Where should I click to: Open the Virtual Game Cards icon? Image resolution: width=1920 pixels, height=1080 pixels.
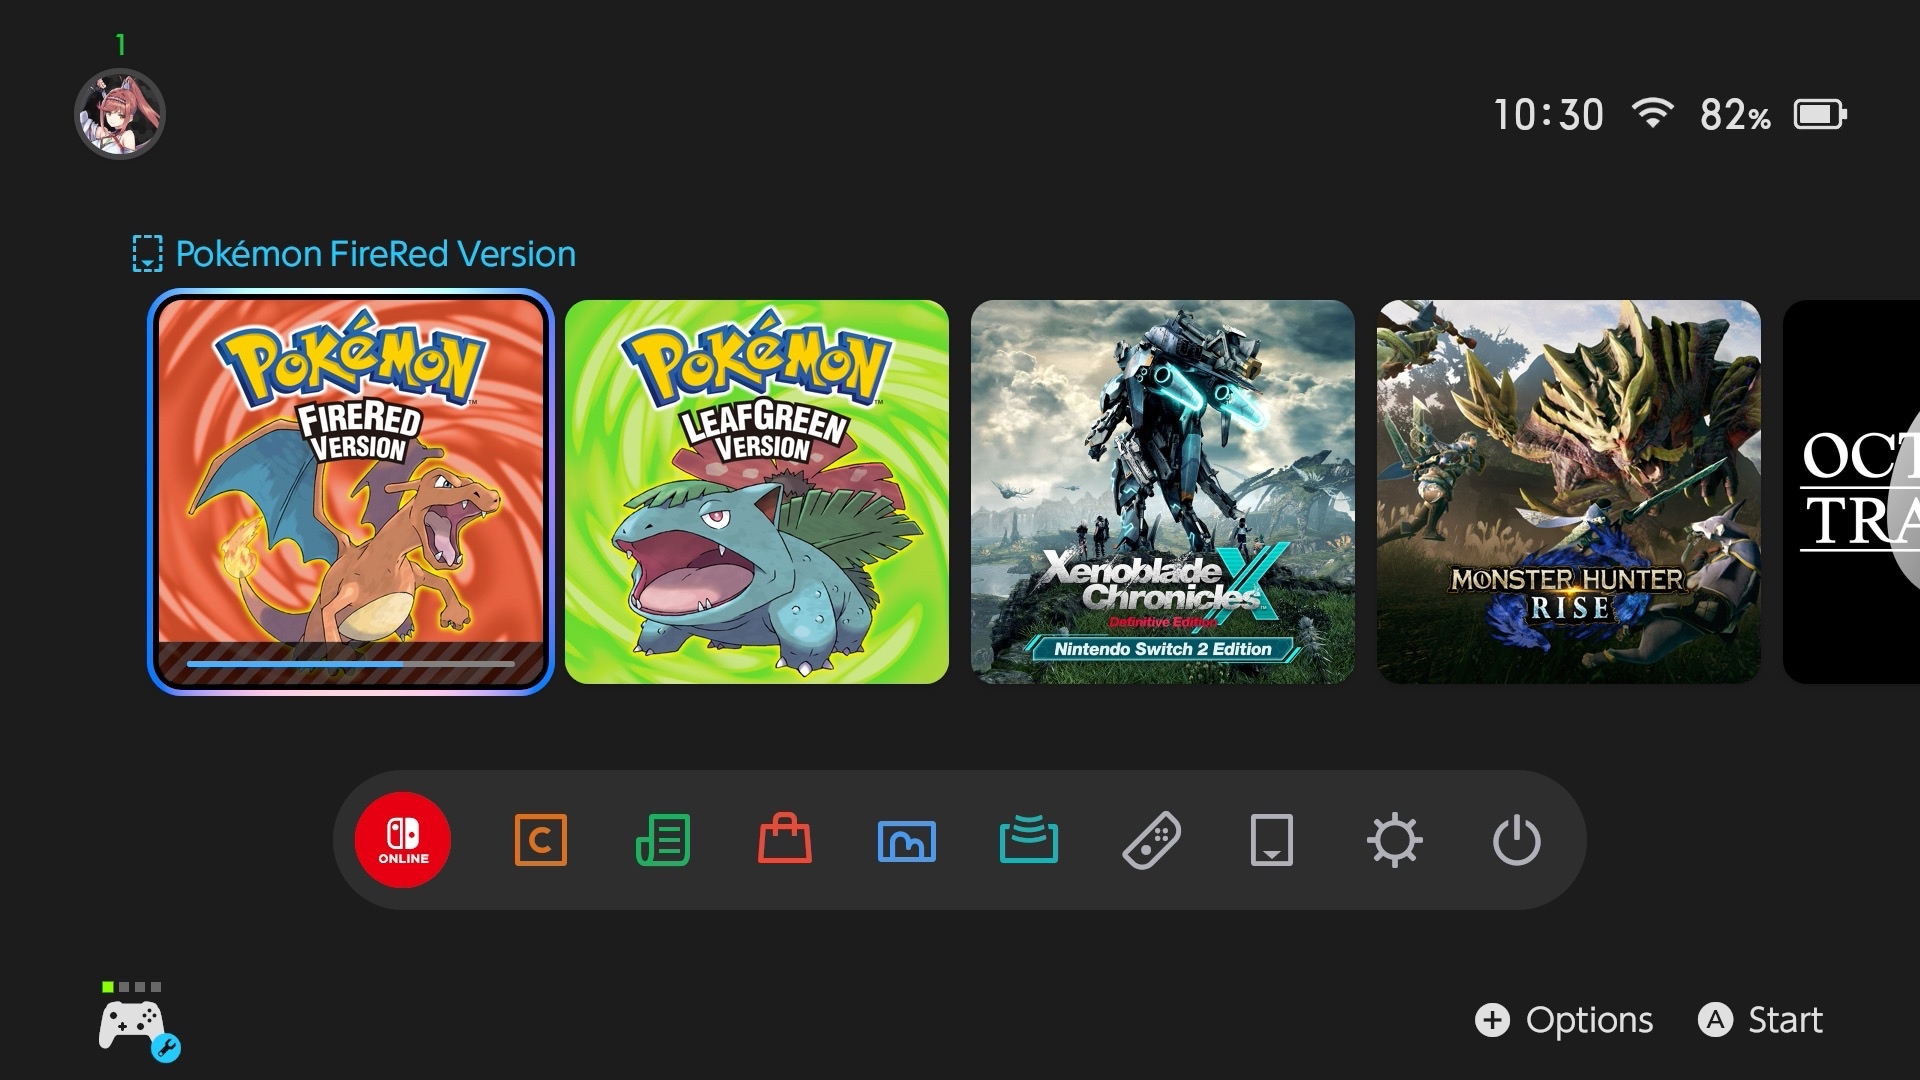(1272, 840)
